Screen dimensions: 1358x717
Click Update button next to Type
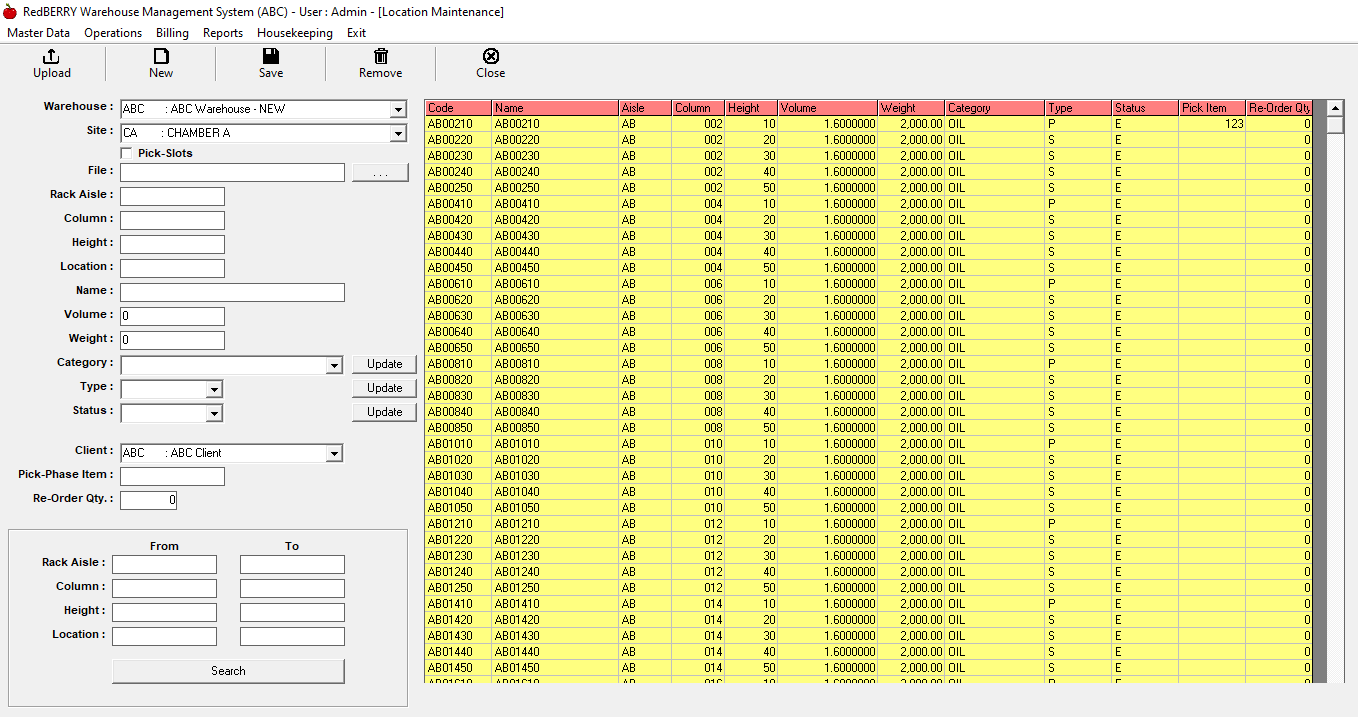(x=384, y=388)
